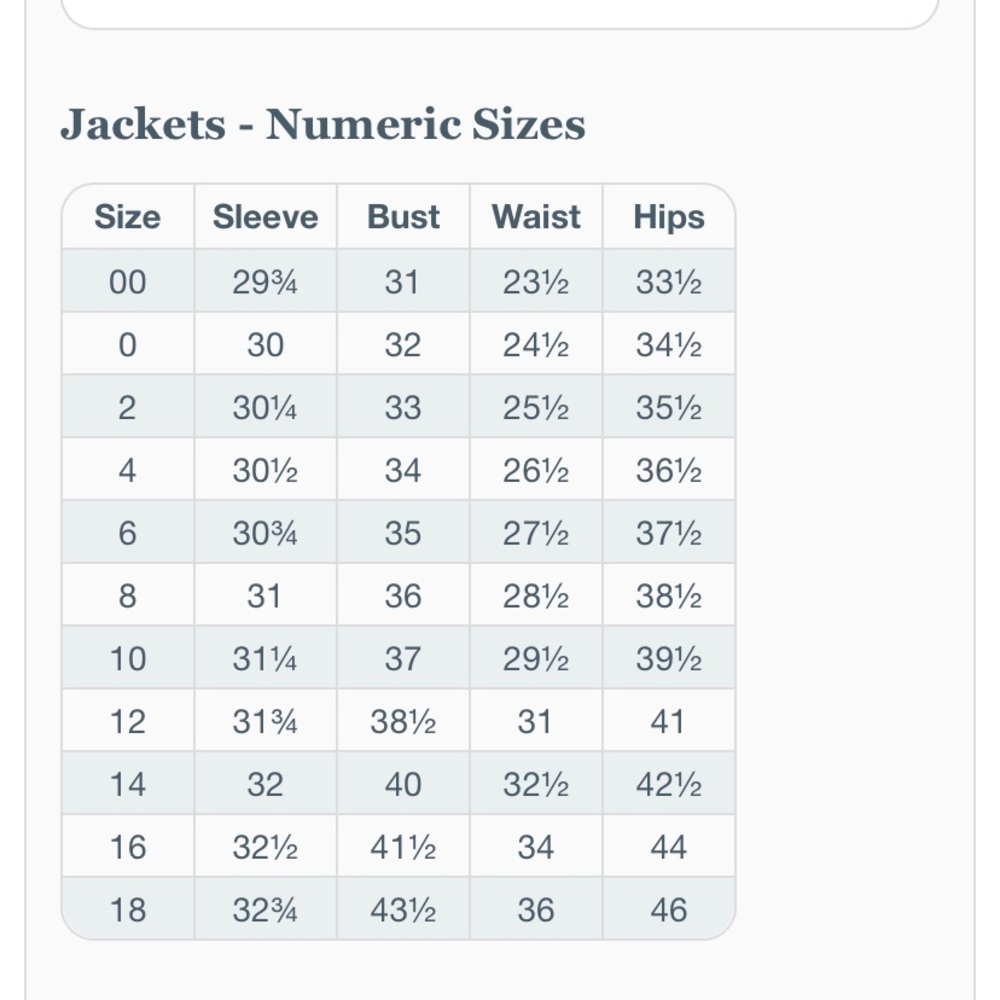Viewport: 1000px width, 1000px height.
Task: Click the size 6 row label
Action: pos(128,533)
